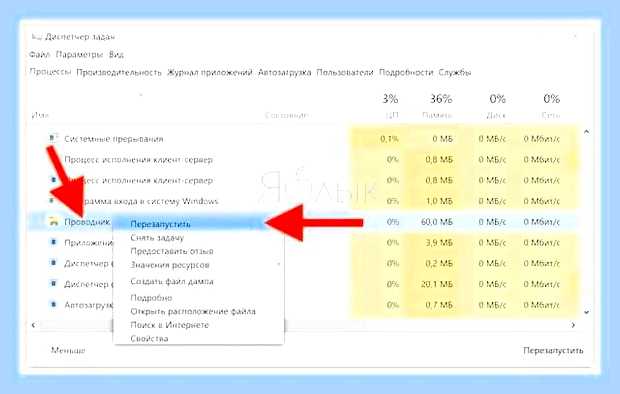Click the icon of the Диспетчер row using 0,2 МБ
Viewport: 620px width, 394px height.
click(53, 263)
